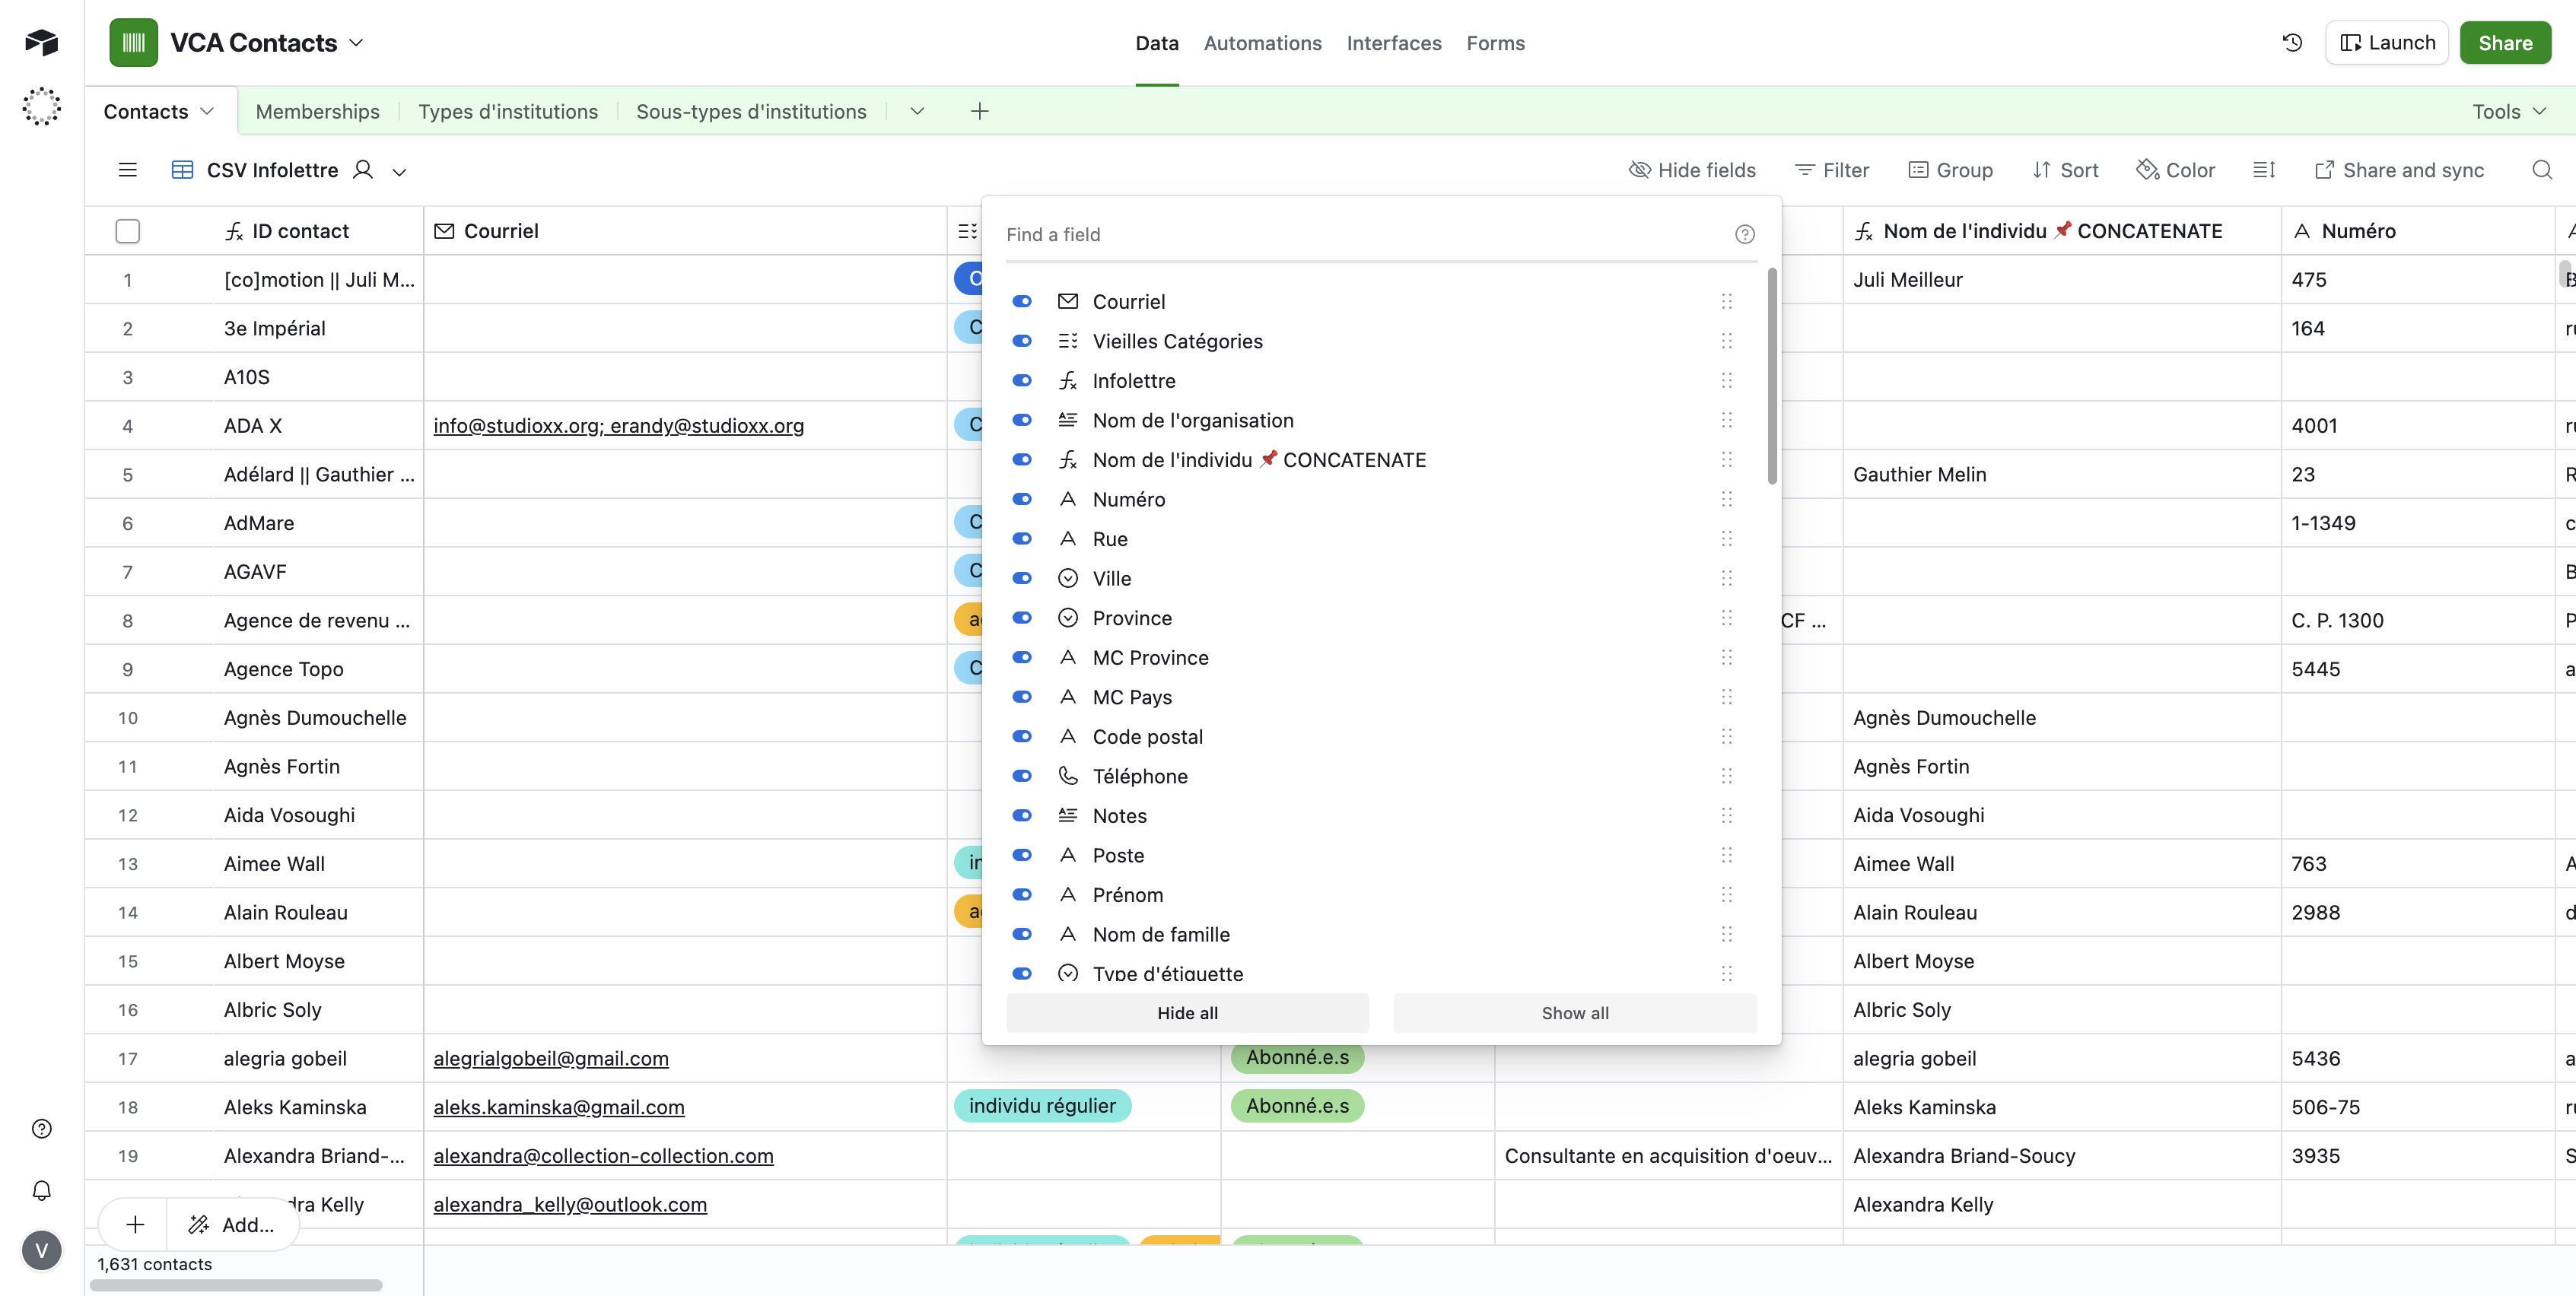Open the Automations tab
The height and width of the screenshot is (1296, 2576).
click(x=1262, y=43)
